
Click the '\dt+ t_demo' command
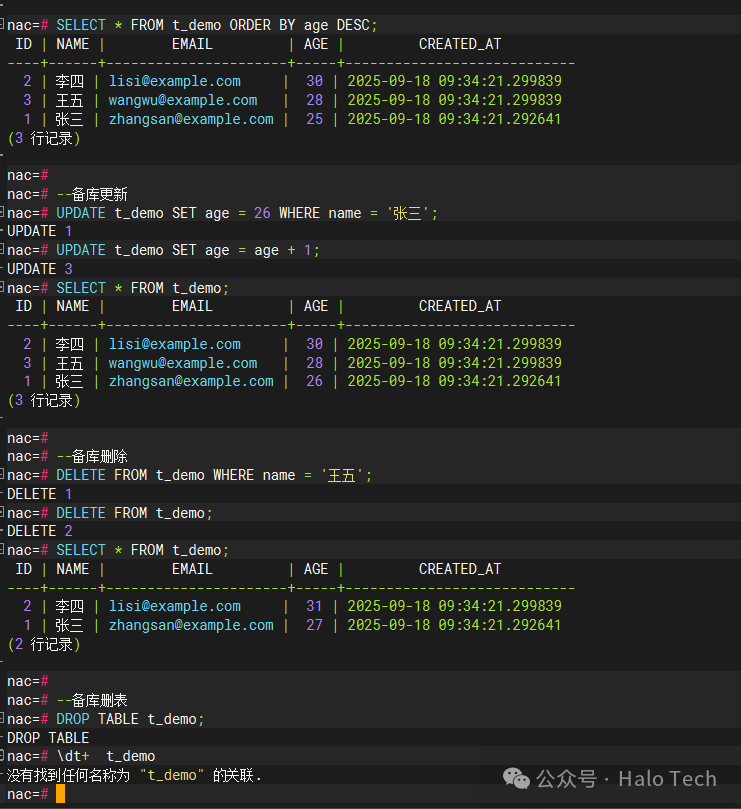click(81, 756)
